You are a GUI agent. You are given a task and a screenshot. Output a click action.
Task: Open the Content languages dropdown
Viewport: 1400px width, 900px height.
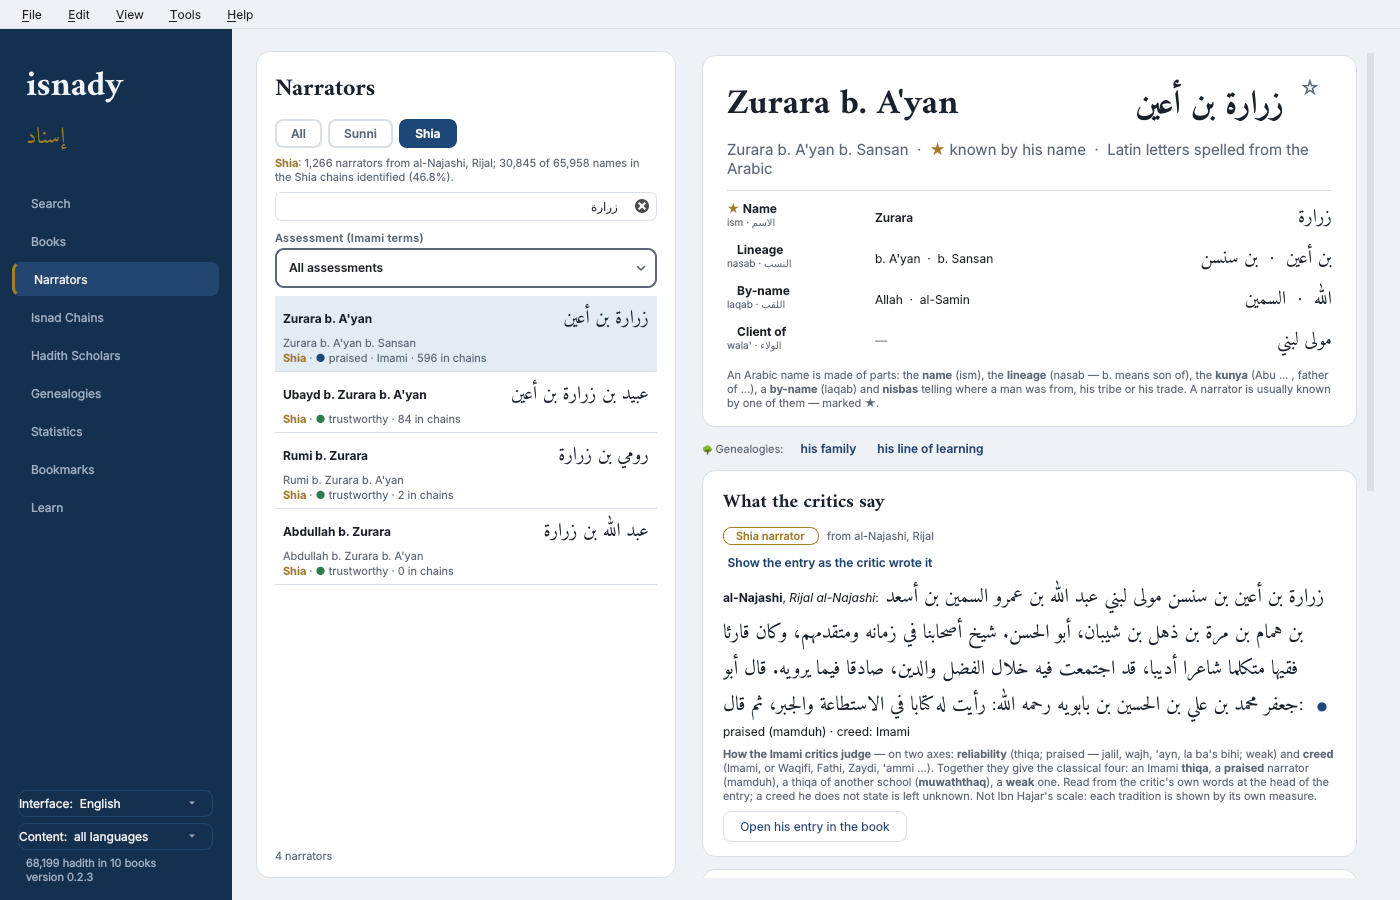click(x=115, y=837)
